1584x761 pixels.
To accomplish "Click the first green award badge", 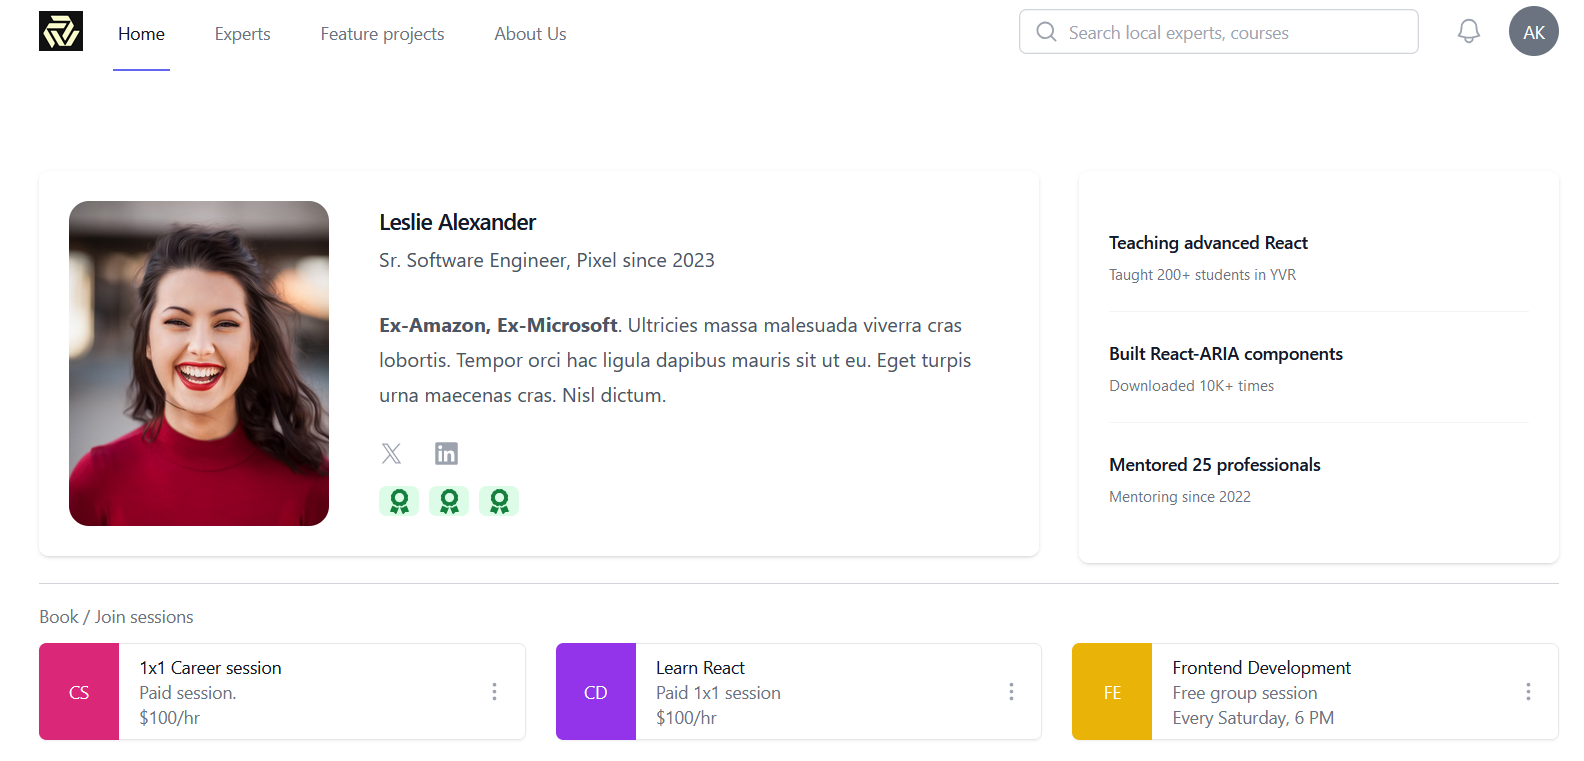I will (399, 501).
